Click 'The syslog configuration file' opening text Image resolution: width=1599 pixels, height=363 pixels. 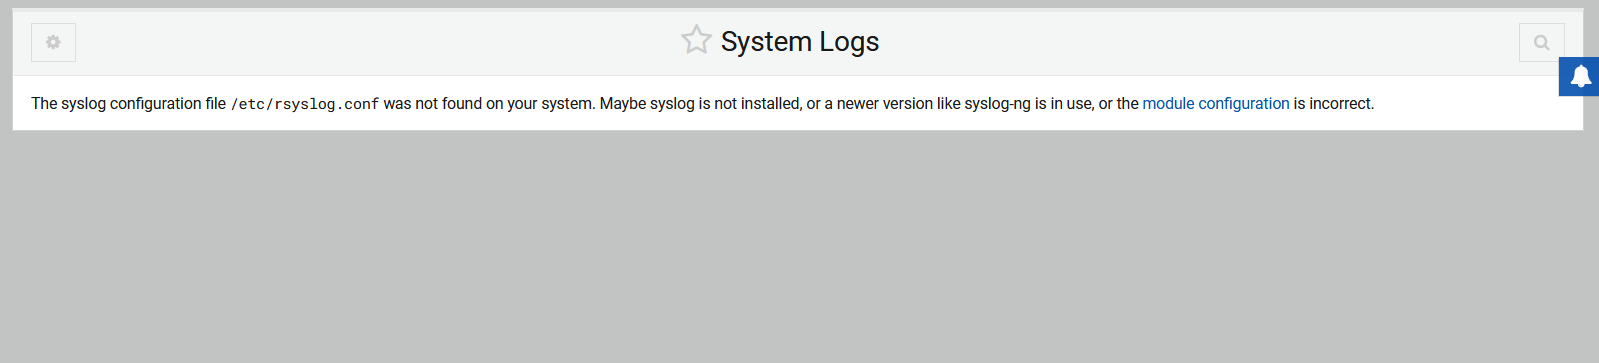pos(129,104)
